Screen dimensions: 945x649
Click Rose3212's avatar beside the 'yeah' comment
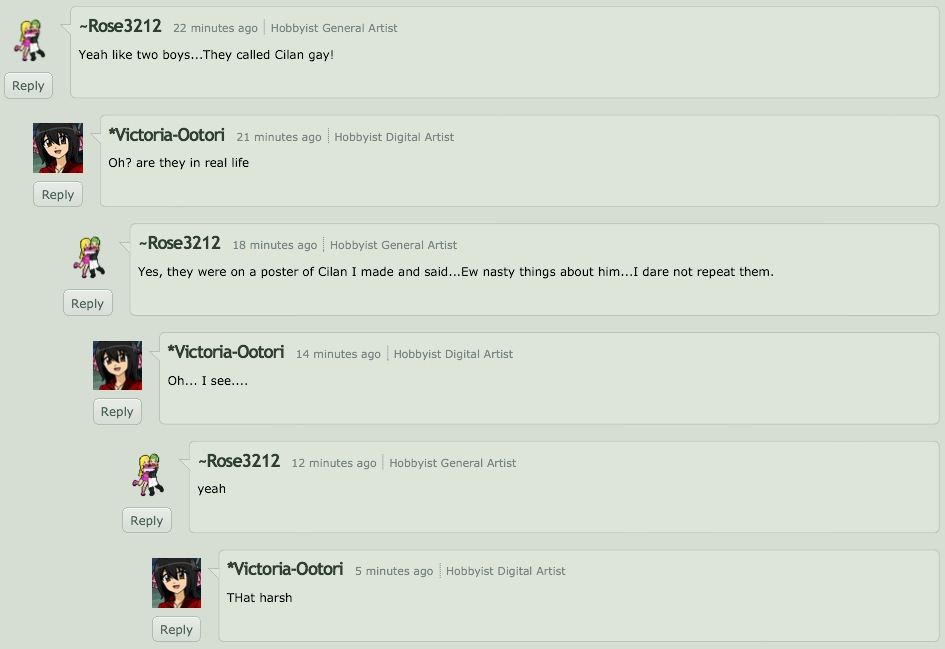click(149, 475)
